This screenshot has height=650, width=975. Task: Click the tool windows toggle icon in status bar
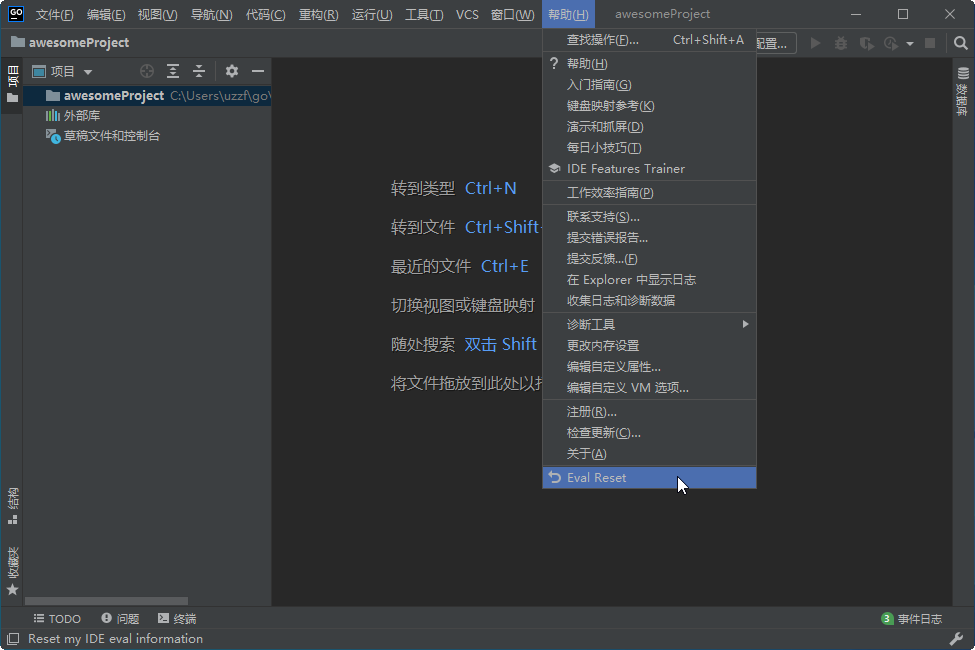click(12, 639)
